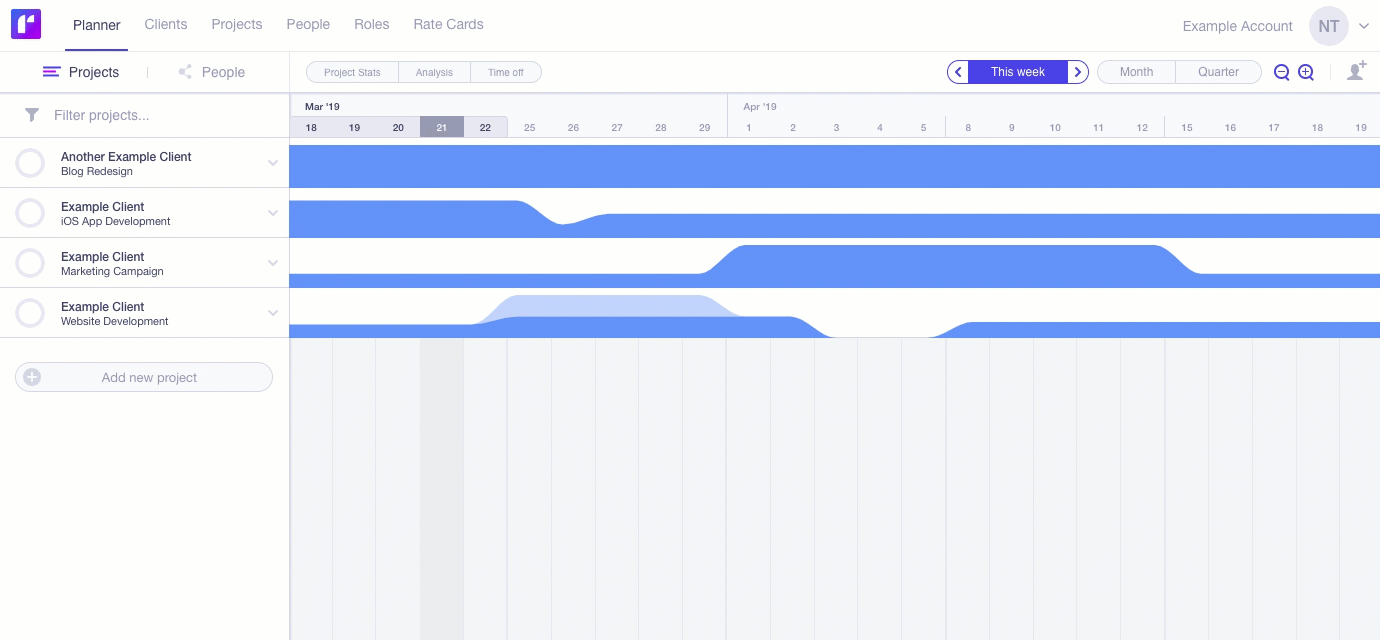
Task: Toggle the Time off view
Action: pyautogui.click(x=505, y=72)
